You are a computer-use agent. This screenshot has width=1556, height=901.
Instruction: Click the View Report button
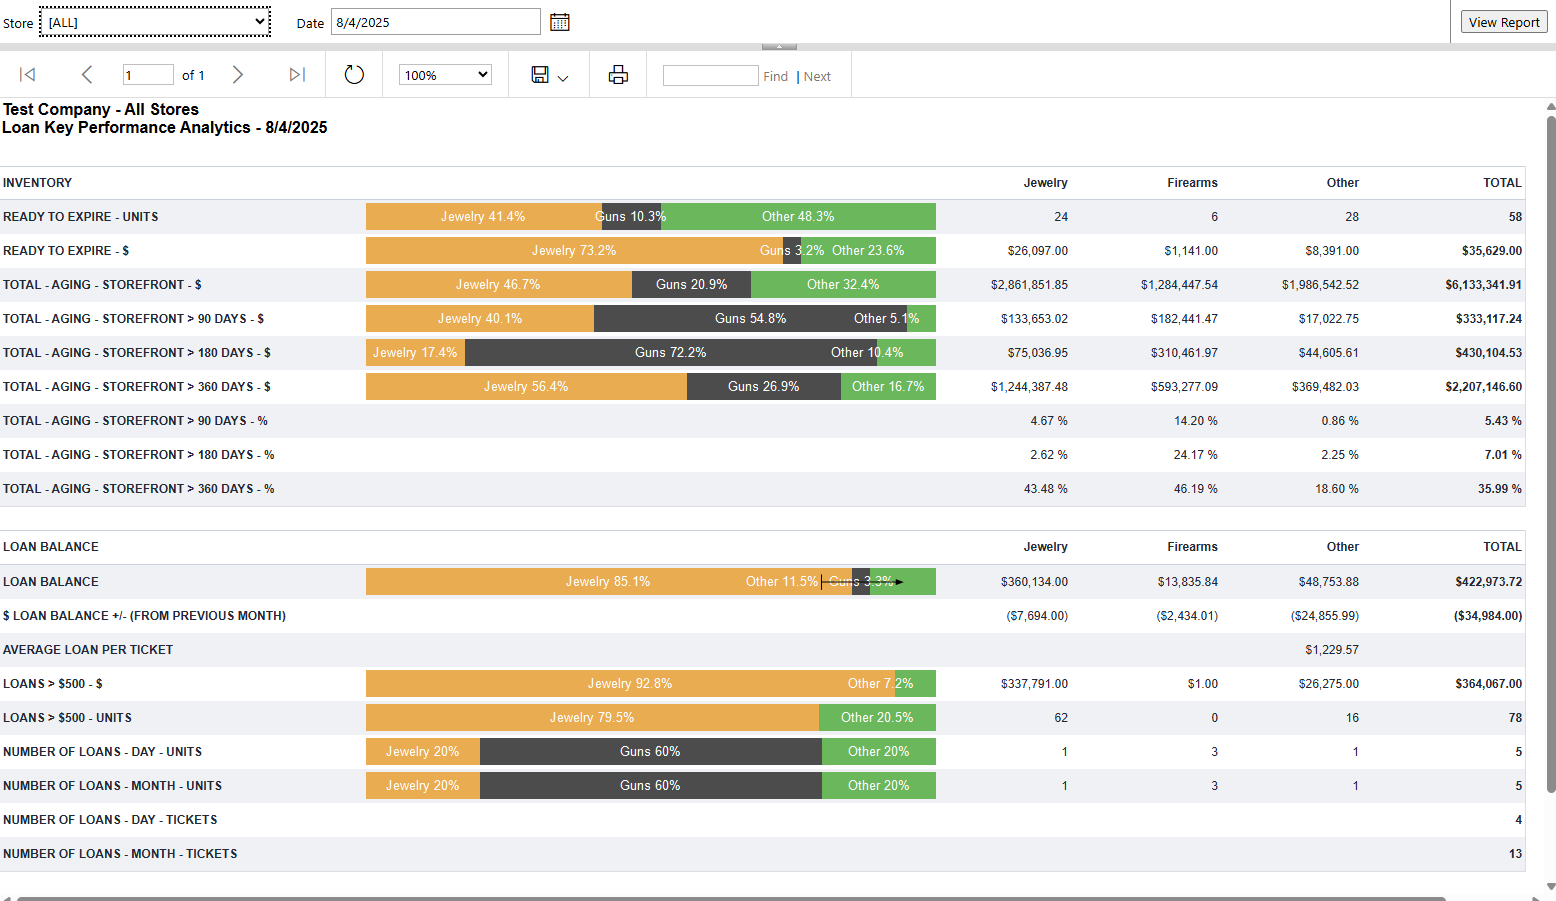(1504, 22)
